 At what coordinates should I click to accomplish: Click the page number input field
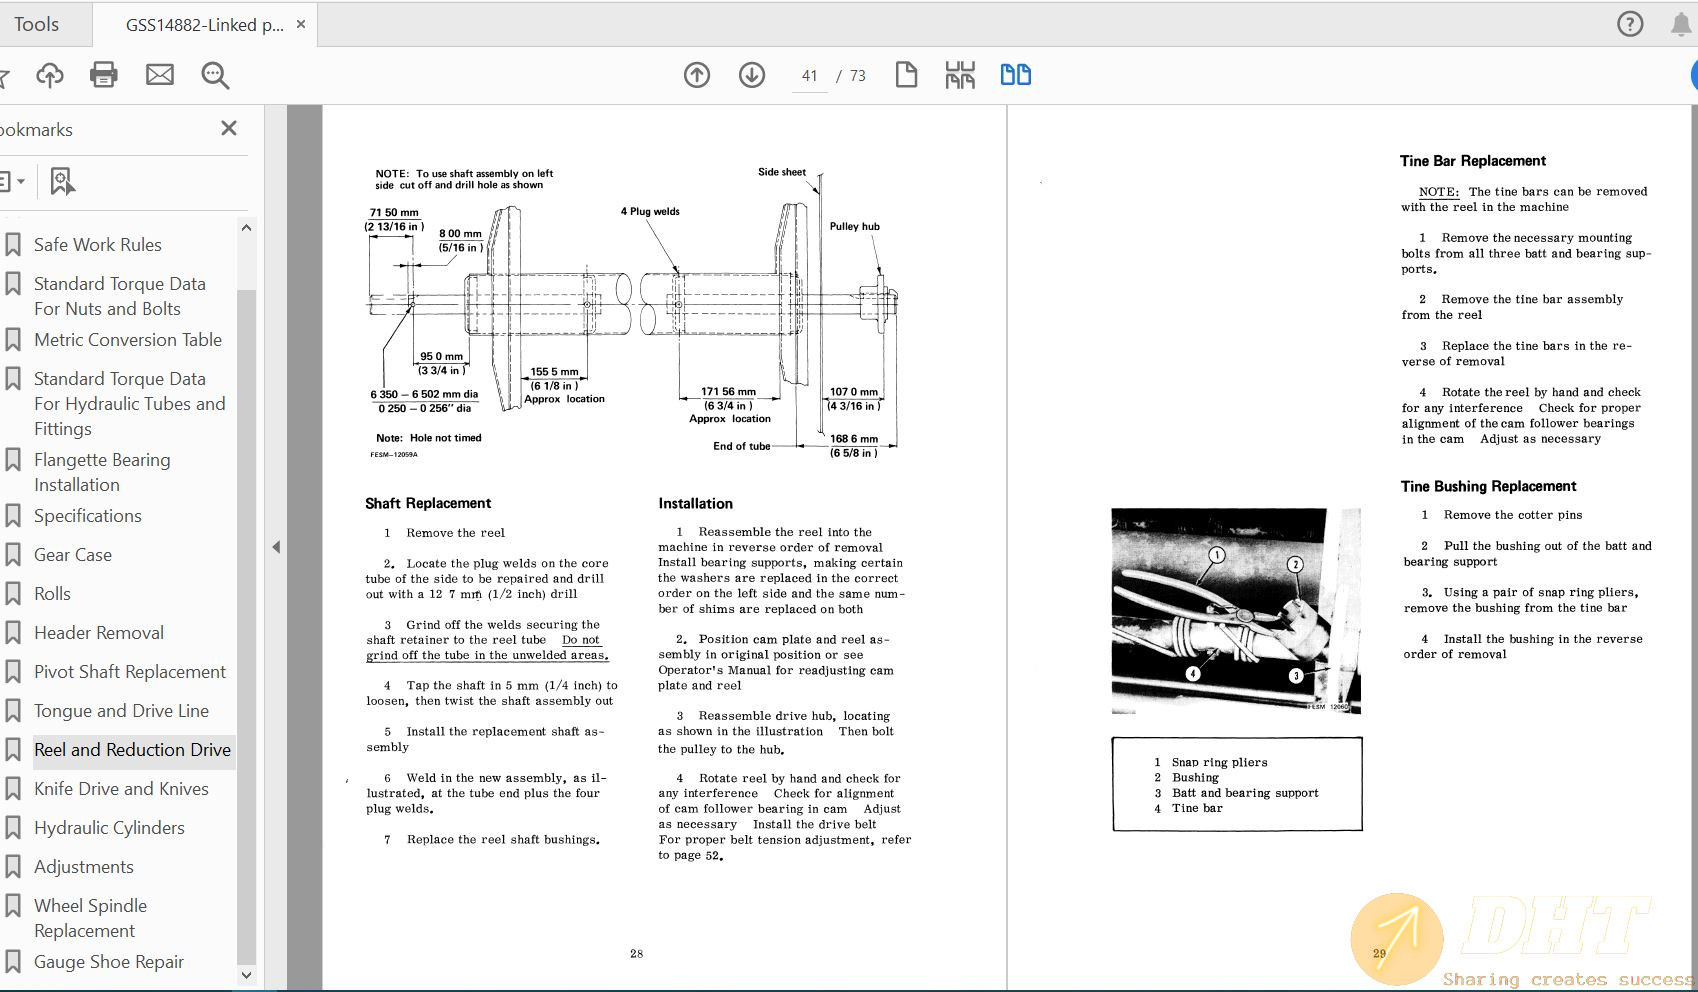click(810, 76)
